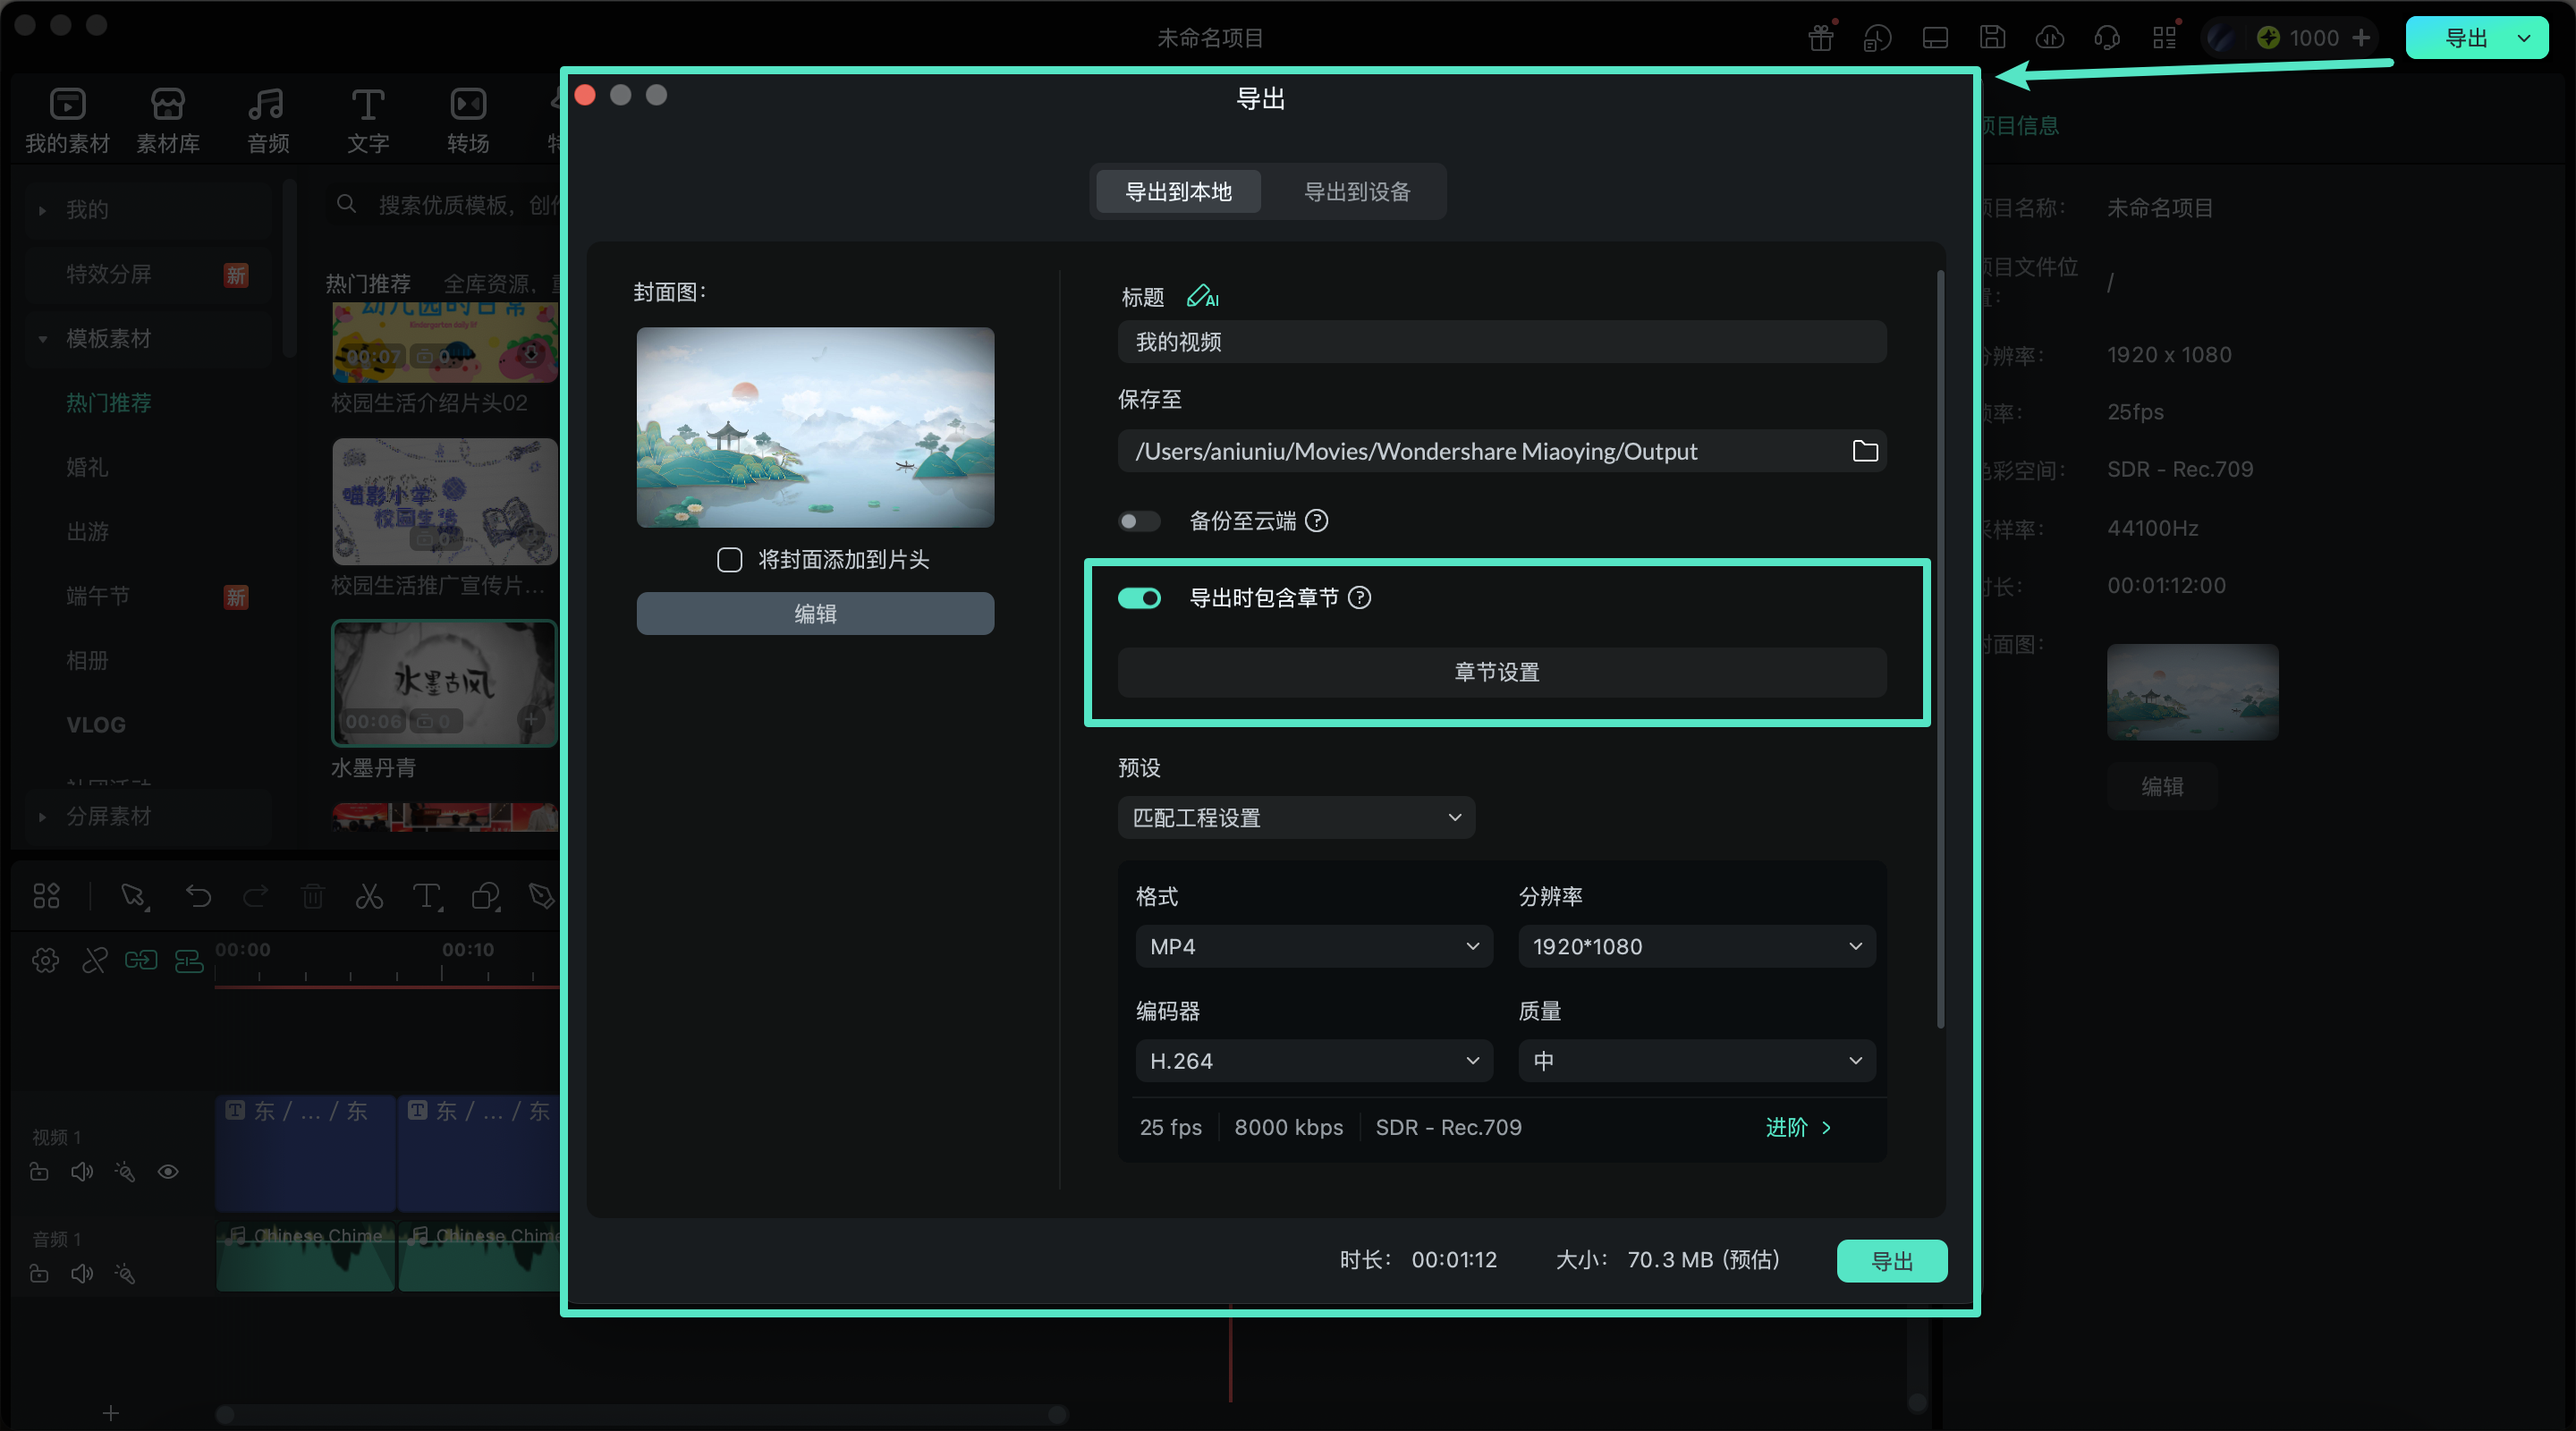Click the 编辑 button in project info panel
Viewport: 2576px width, 1431px height.
pos(2163,787)
